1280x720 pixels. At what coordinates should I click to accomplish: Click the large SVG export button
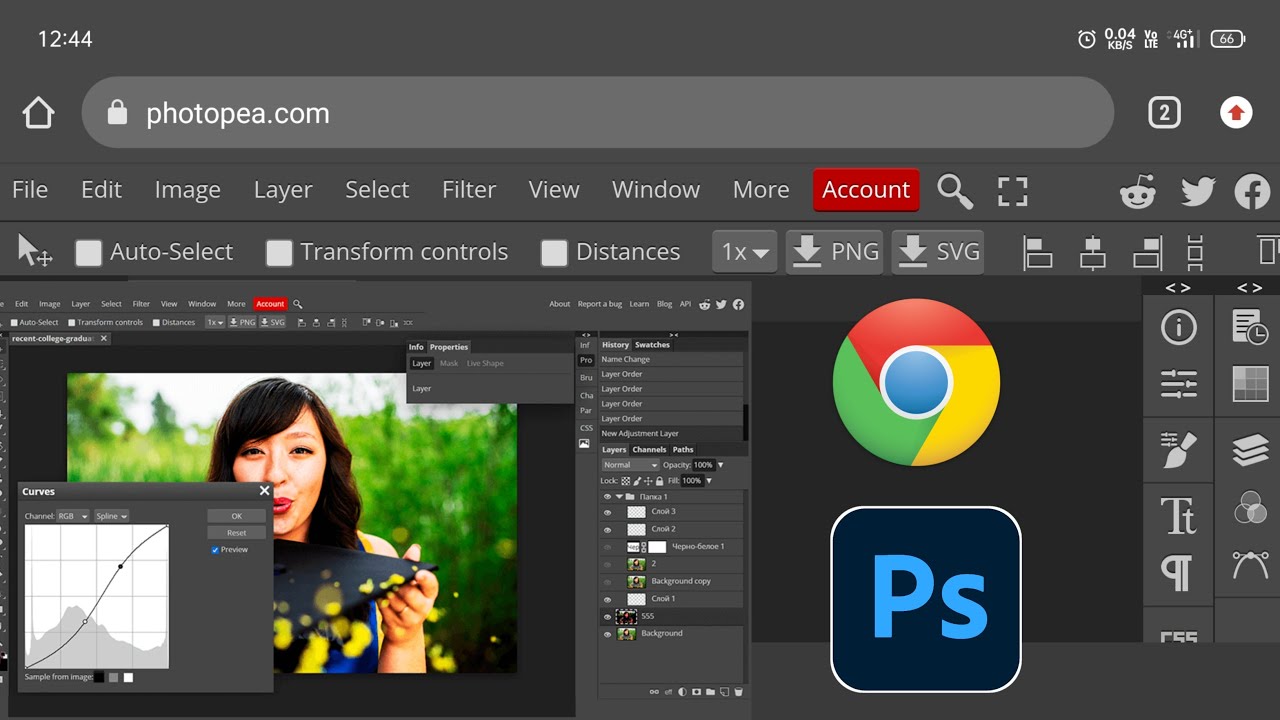[937, 252]
